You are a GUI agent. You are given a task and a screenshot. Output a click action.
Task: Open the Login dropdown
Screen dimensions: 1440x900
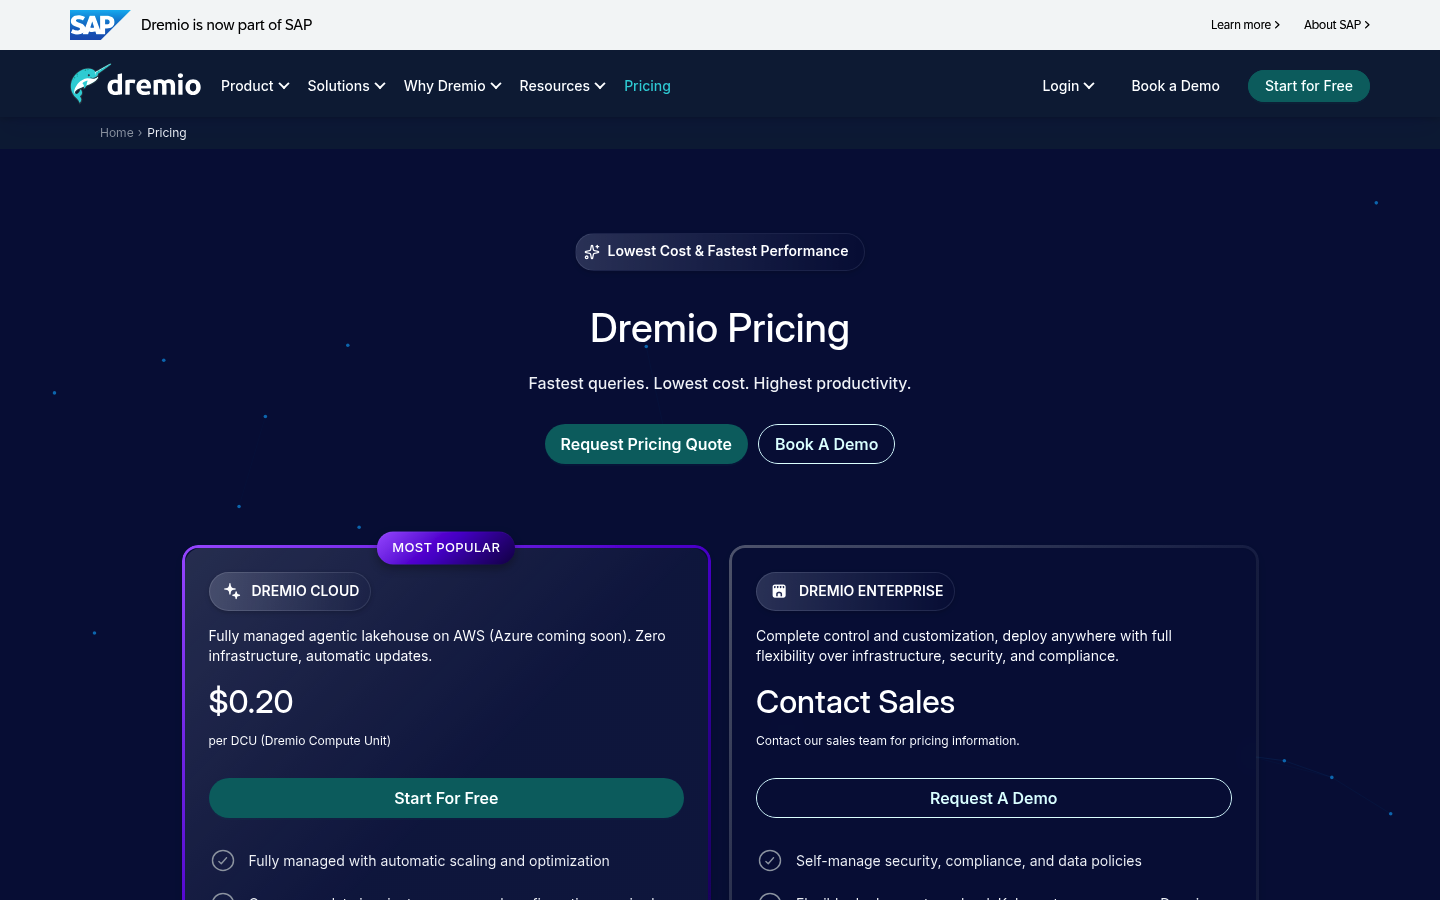(1068, 86)
